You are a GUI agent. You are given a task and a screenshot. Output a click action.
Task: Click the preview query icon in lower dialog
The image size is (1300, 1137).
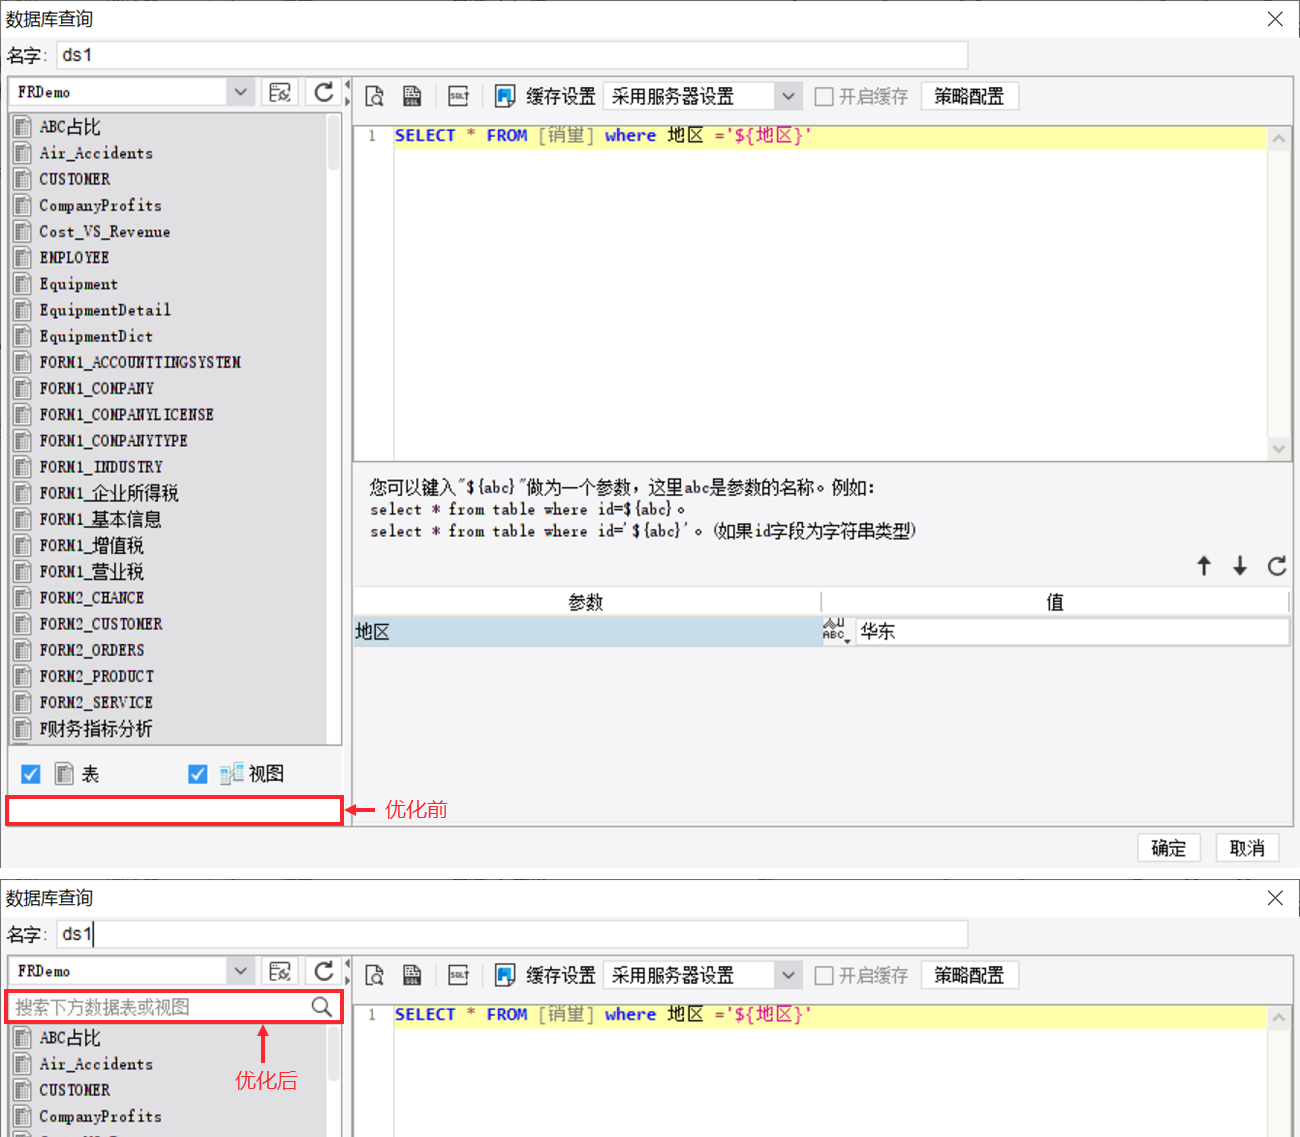374,975
